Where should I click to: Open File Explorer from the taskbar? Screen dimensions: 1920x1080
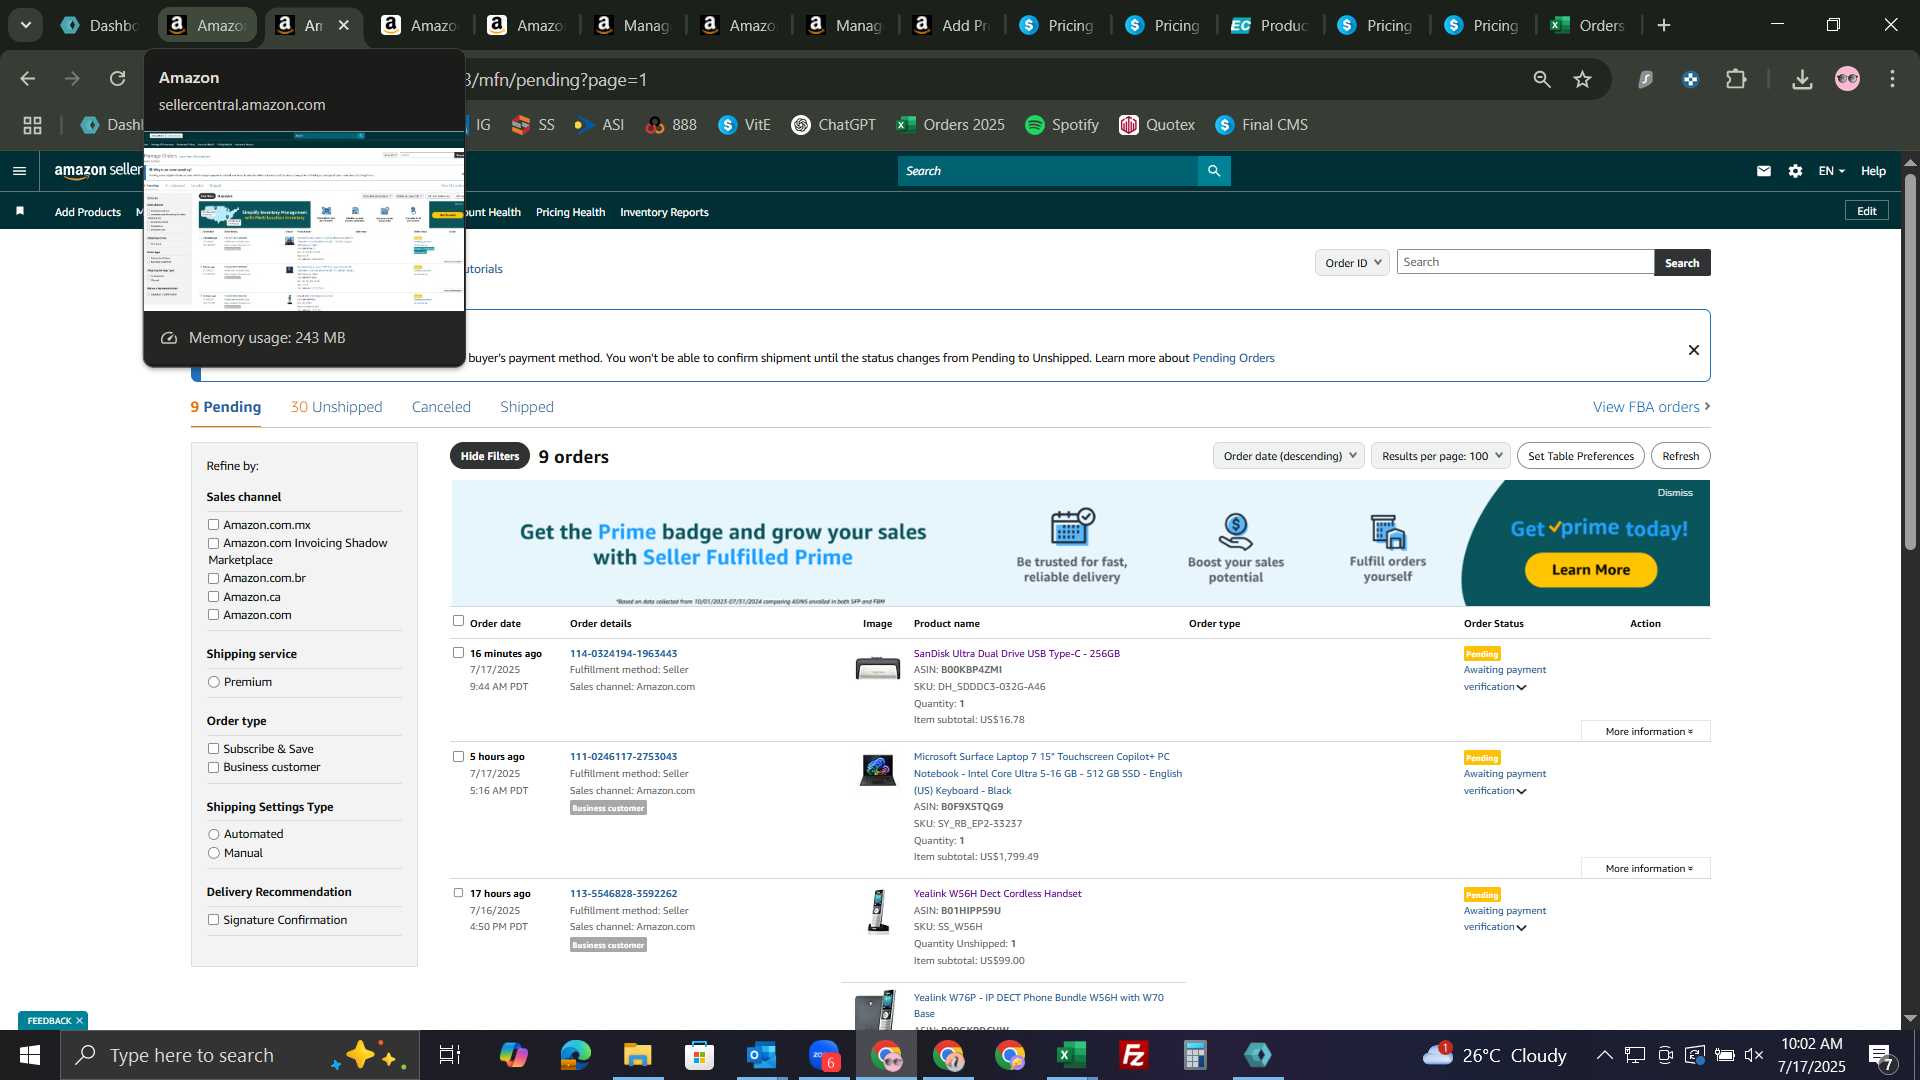tap(637, 1055)
